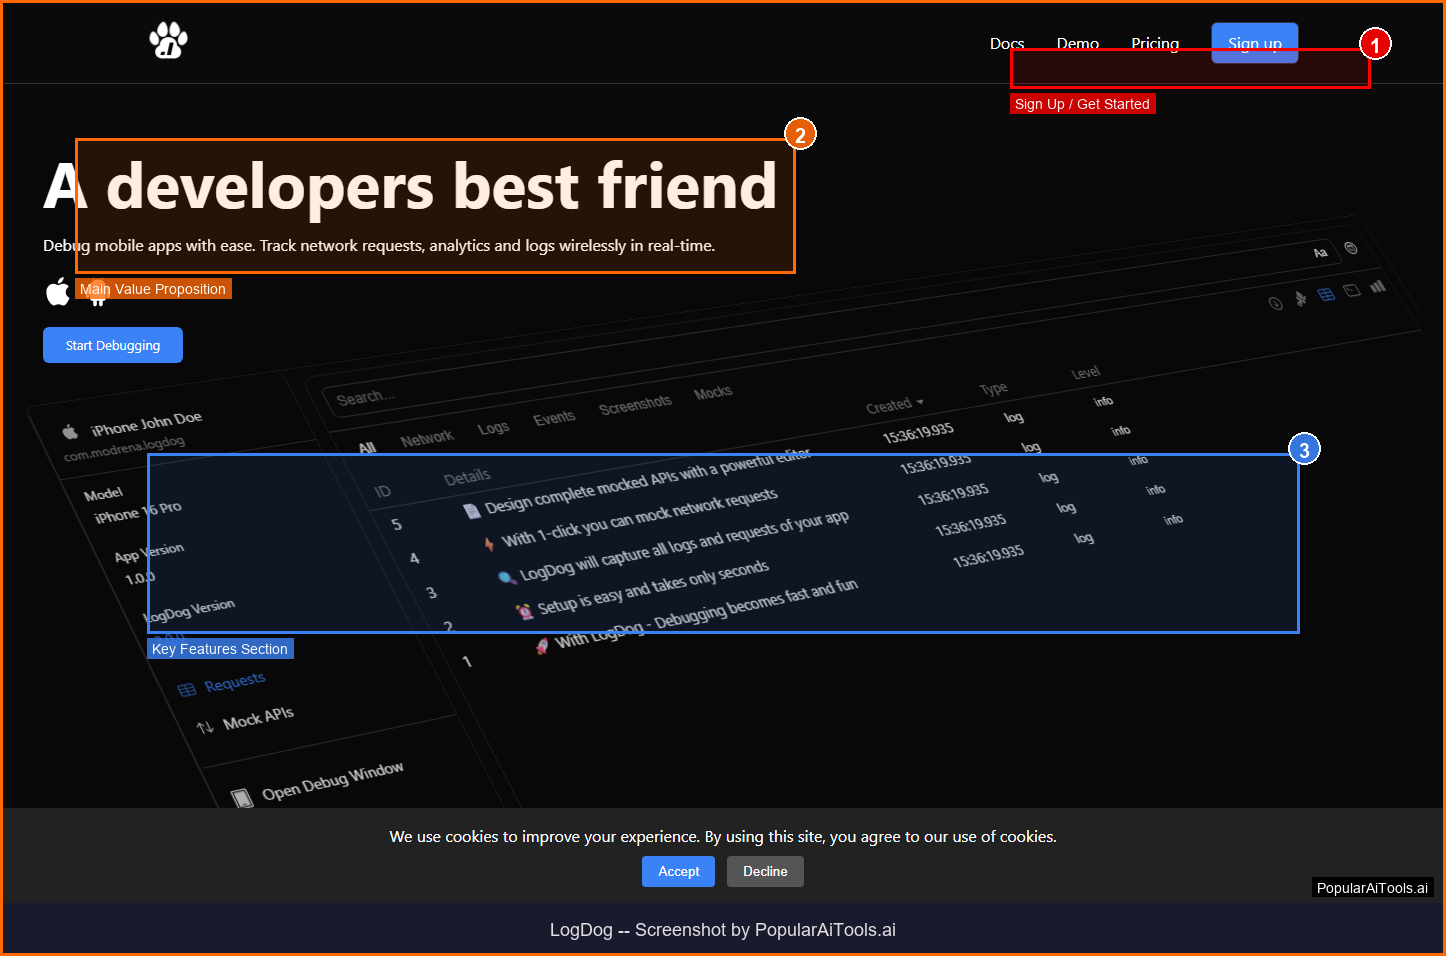Go to the Demo nav link
1446x956 pixels.
click(x=1077, y=43)
